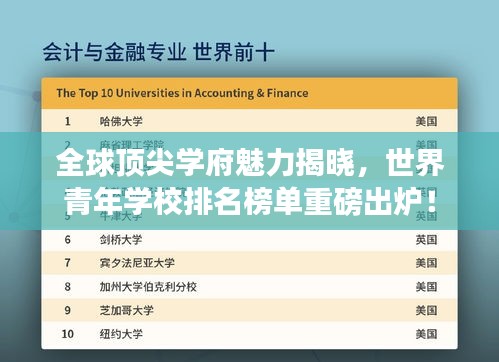The width and height of the screenshot is (499, 362).
Task: Click the 美国 label in row 1
Action: (426, 121)
